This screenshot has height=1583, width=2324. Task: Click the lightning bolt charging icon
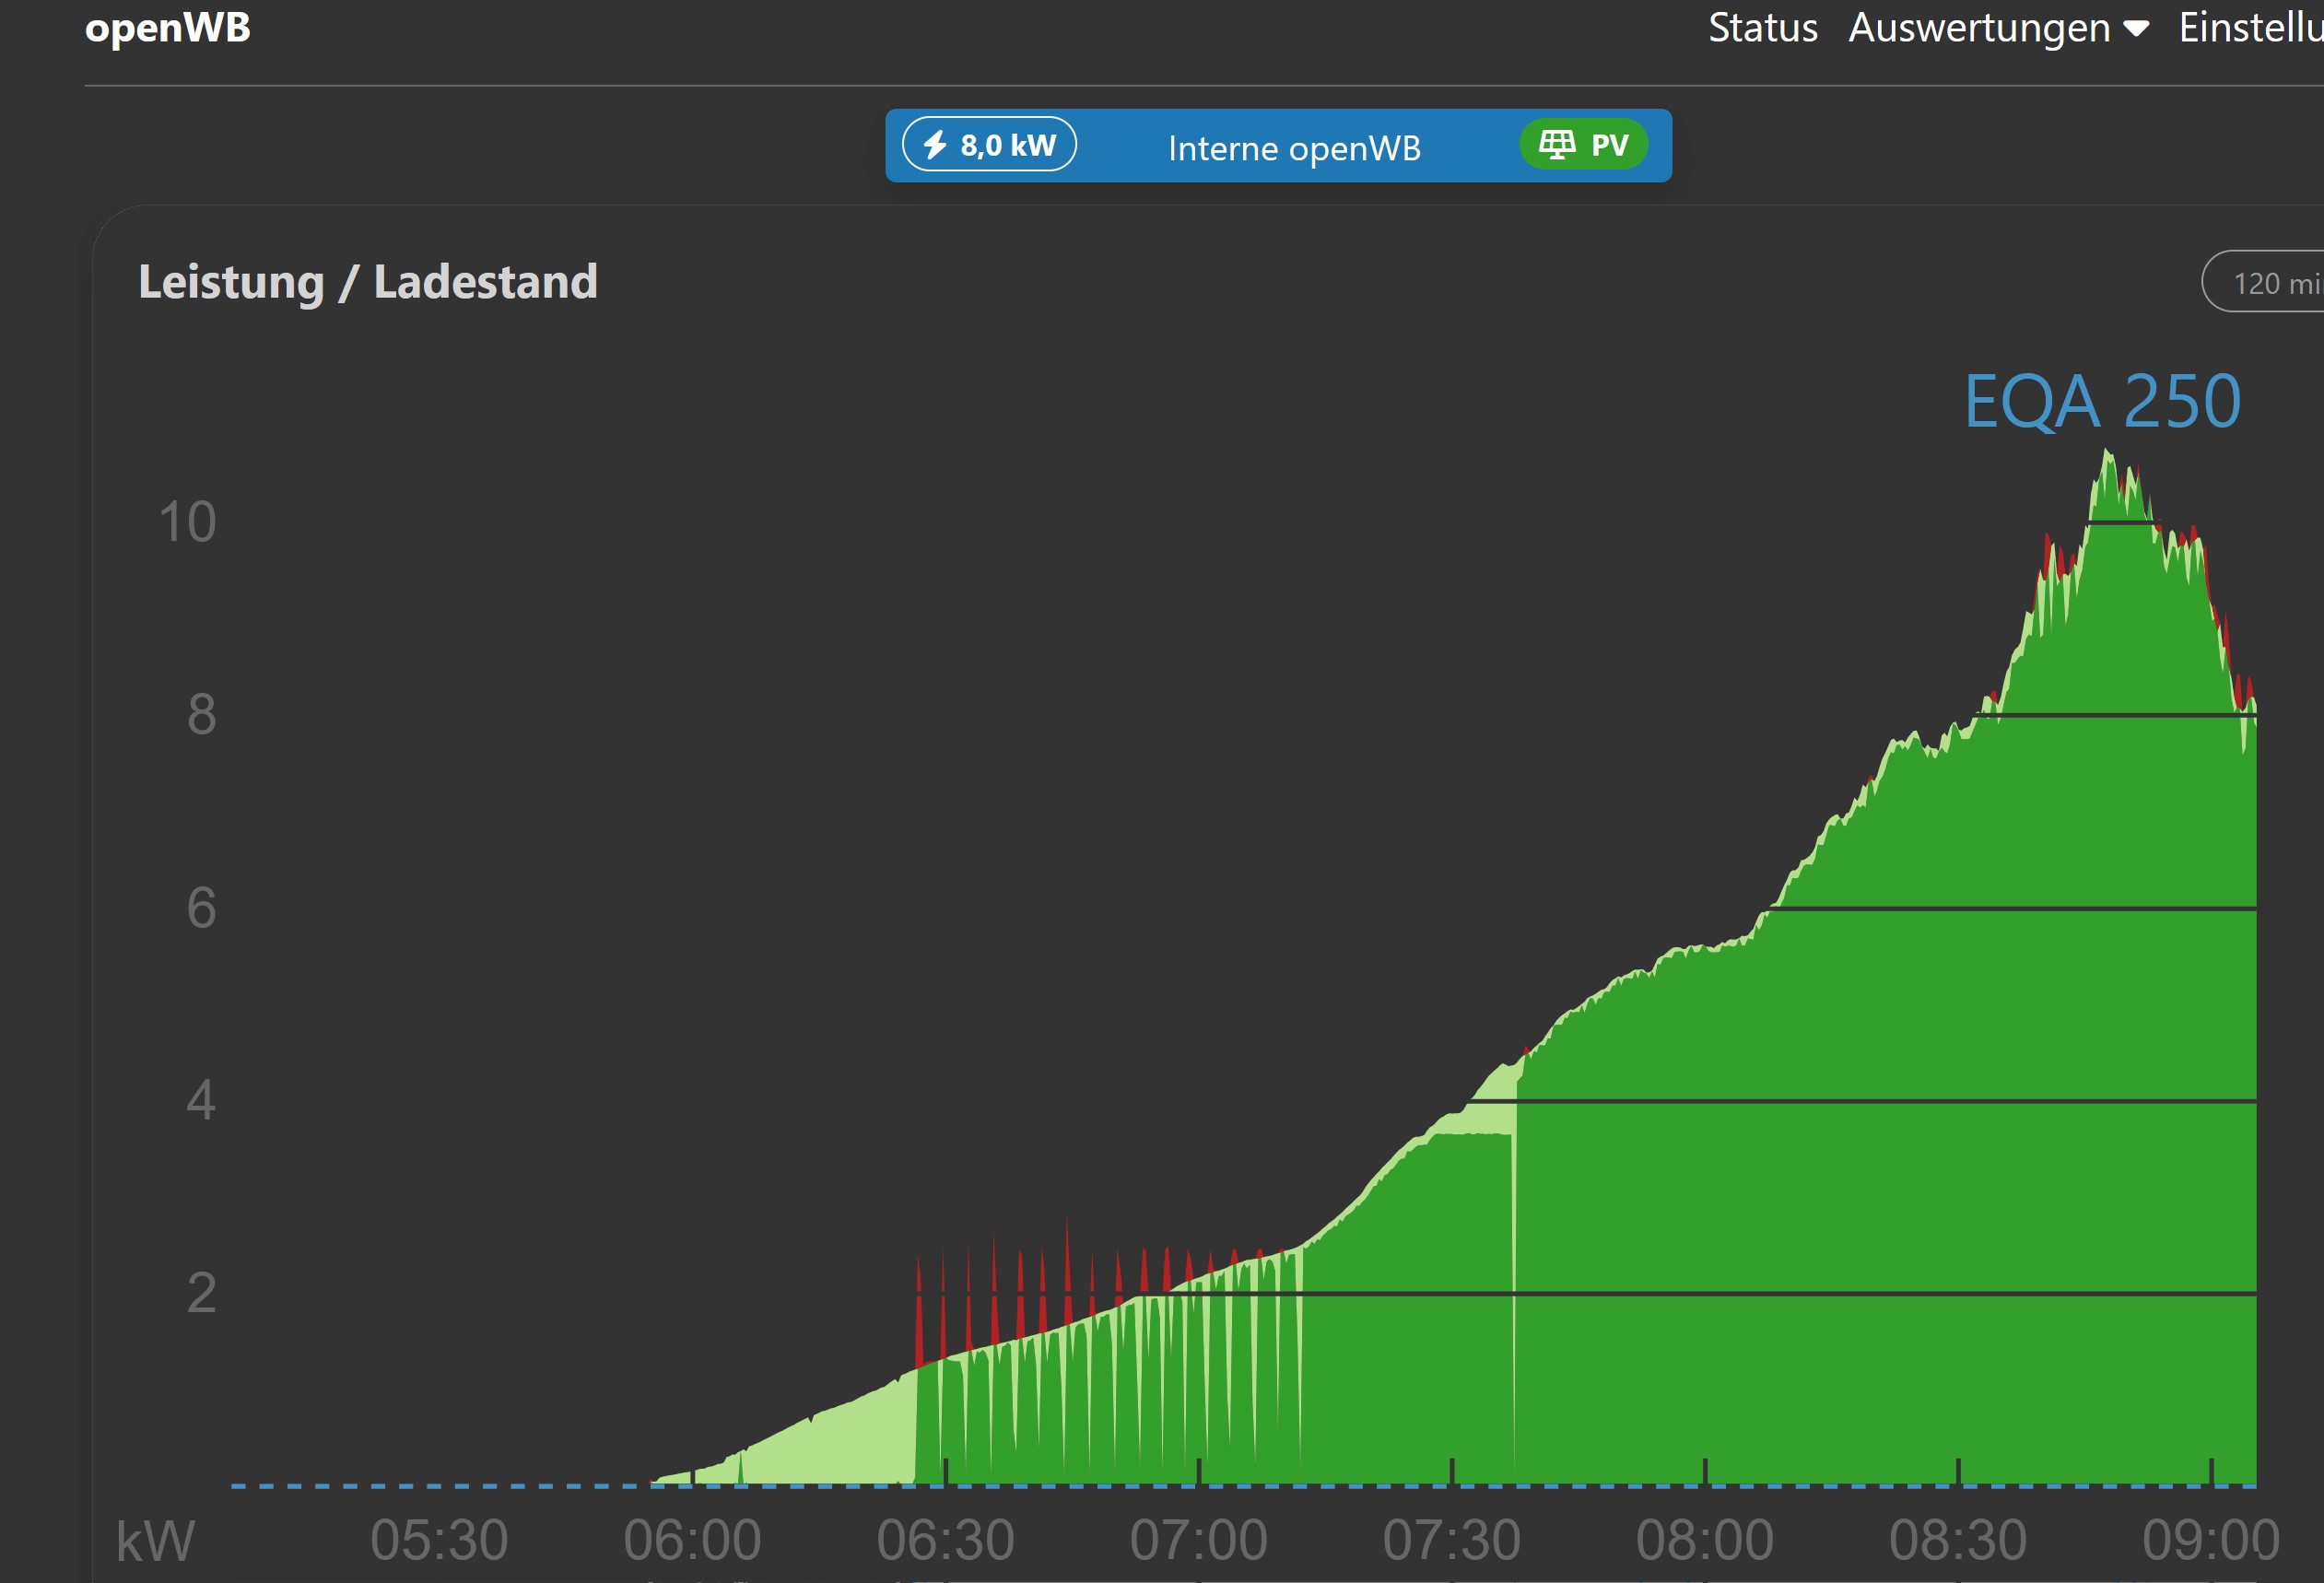(x=935, y=145)
